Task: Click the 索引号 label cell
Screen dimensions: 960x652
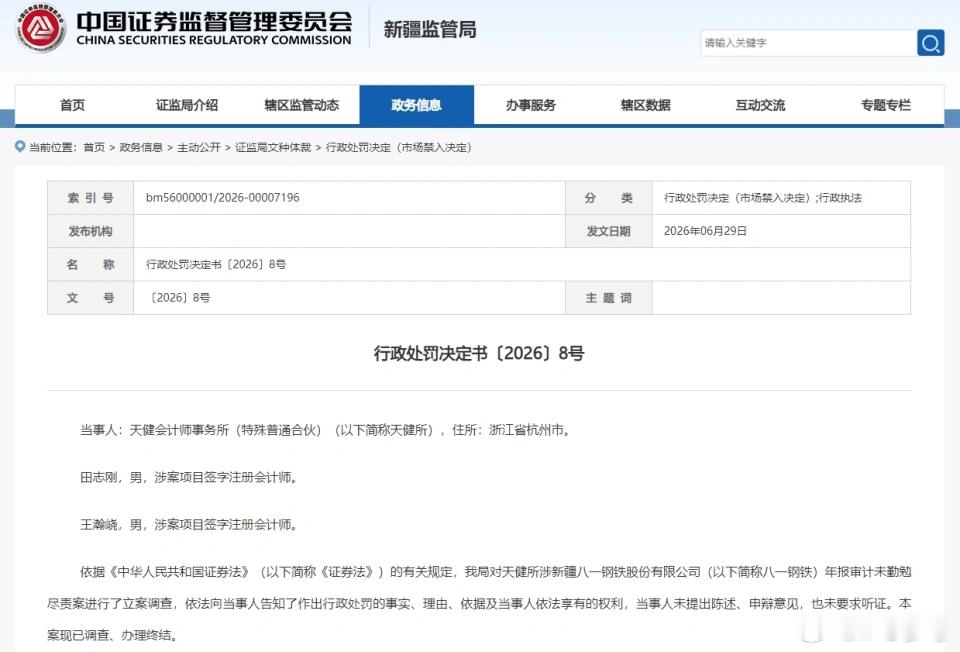Action: pyautogui.click(x=91, y=198)
